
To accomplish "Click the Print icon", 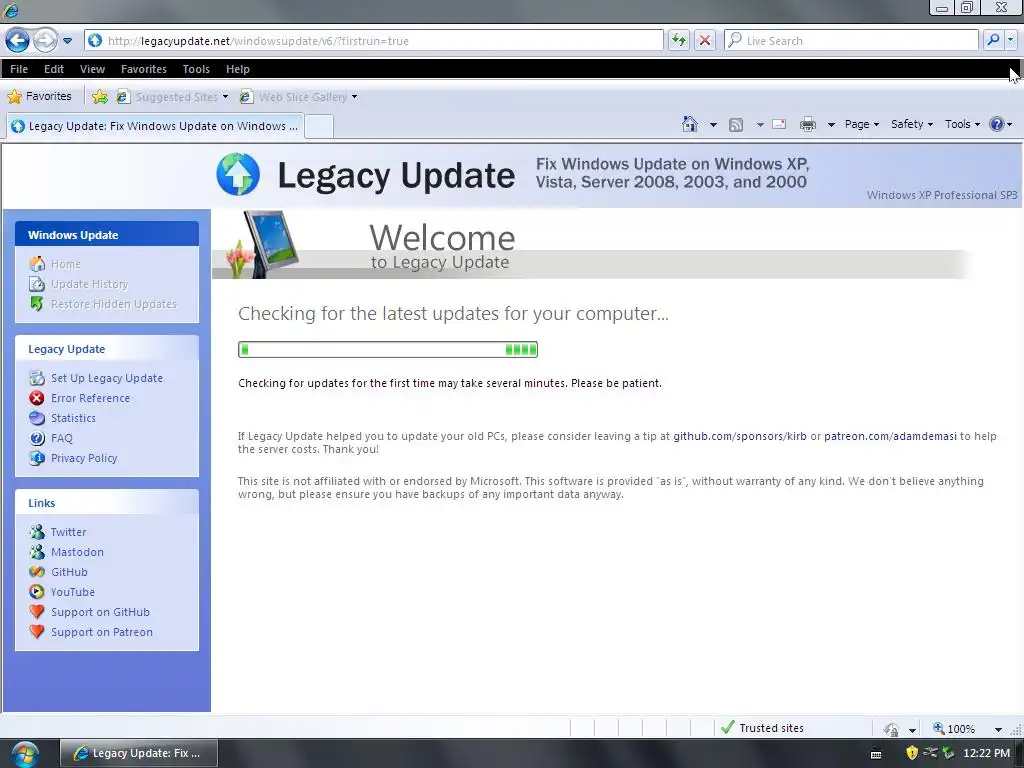I will click(x=808, y=124).
